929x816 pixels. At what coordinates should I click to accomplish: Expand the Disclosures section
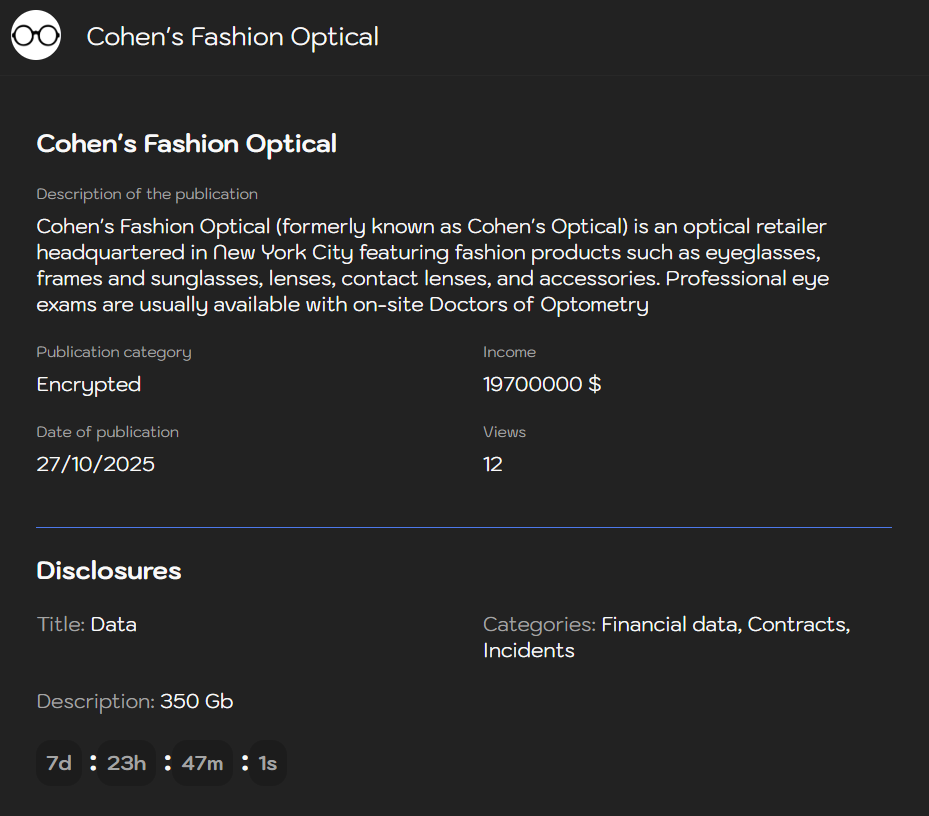click(x=108, y=570)
